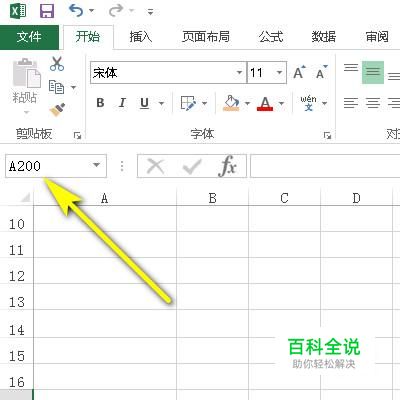400x400 pixels.
Task: Click cell B11
Action: click(212, 244)
